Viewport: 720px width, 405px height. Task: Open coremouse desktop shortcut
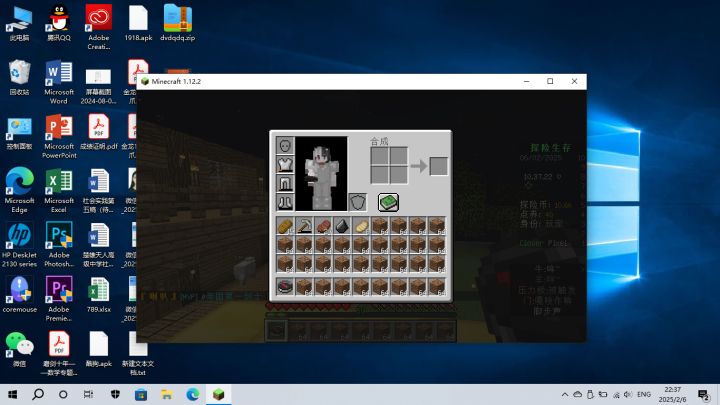tap(19, 295)
